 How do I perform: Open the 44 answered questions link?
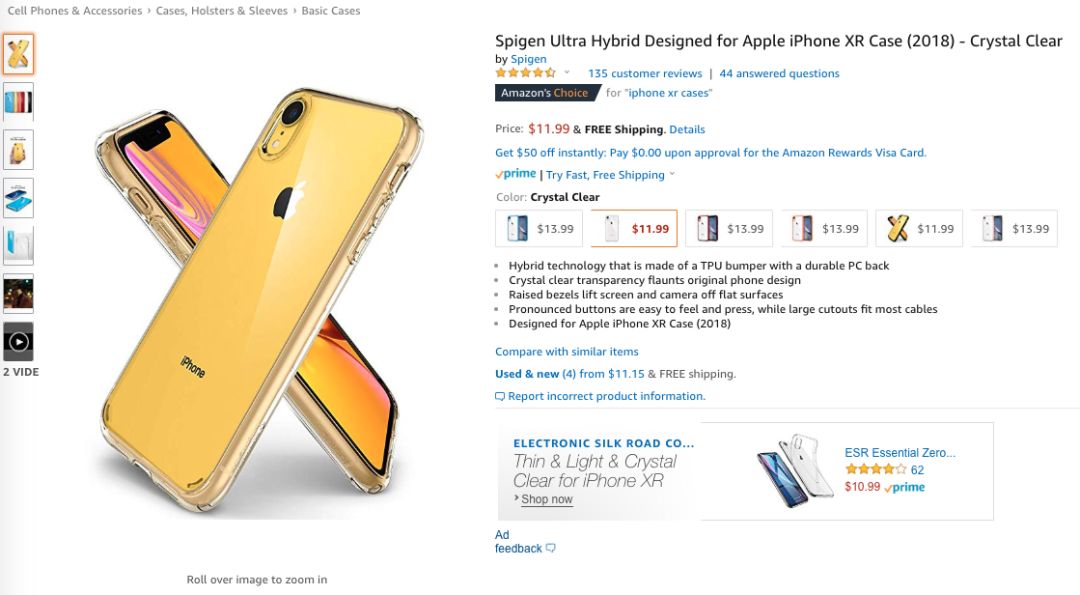(779, 73)
